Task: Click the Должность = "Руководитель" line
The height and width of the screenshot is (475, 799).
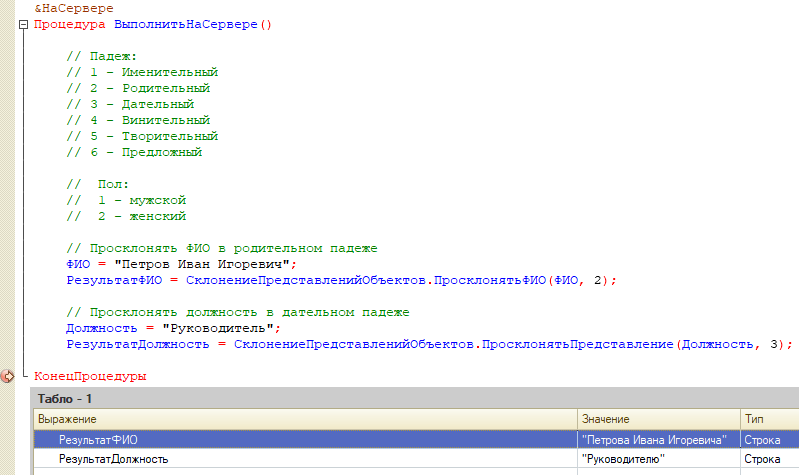Action: (x=173, y=328)
